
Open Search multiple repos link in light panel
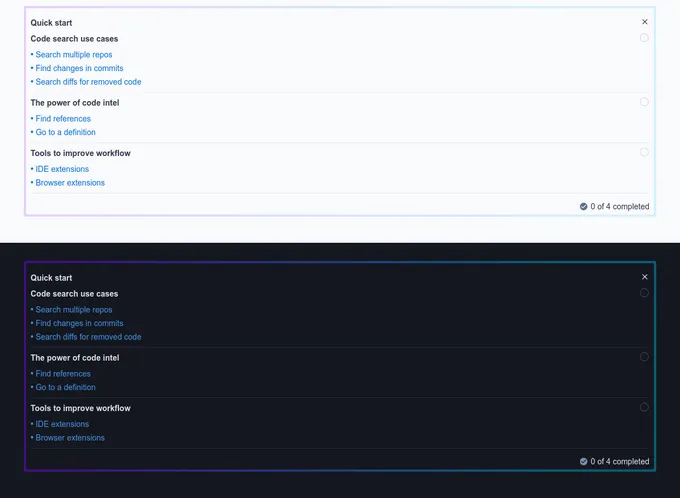[74, 55]
